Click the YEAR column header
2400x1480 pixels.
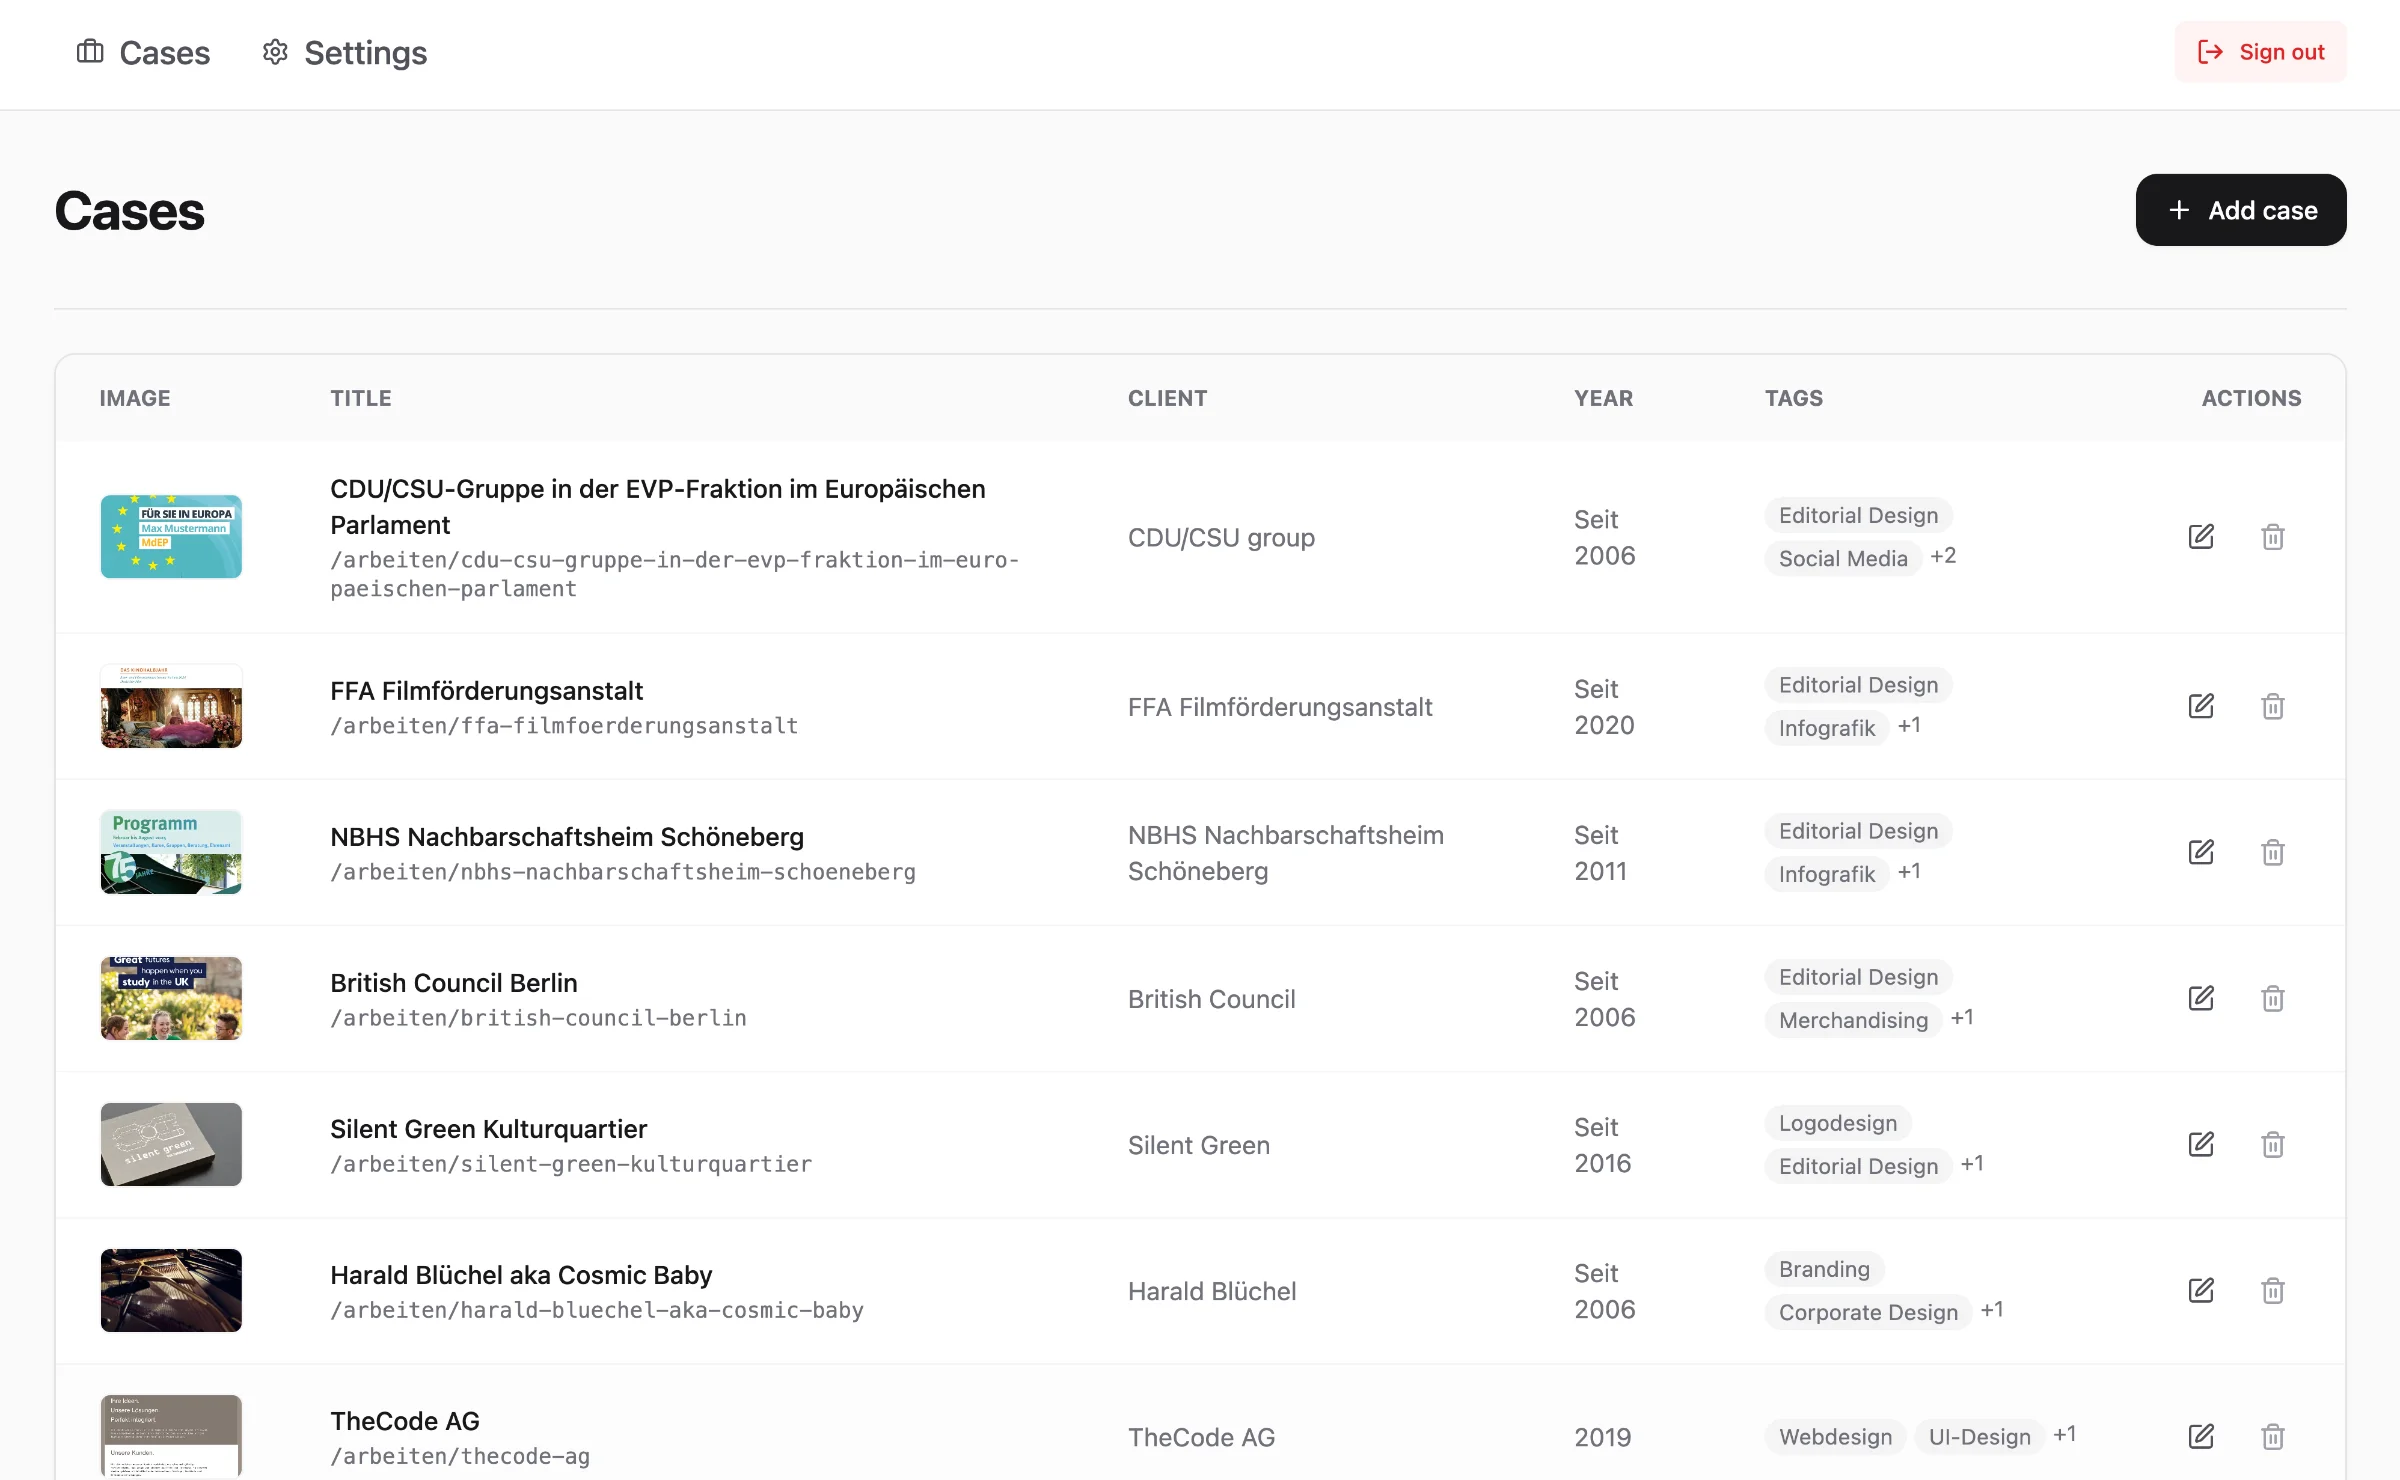click(x=1603, y=398)
